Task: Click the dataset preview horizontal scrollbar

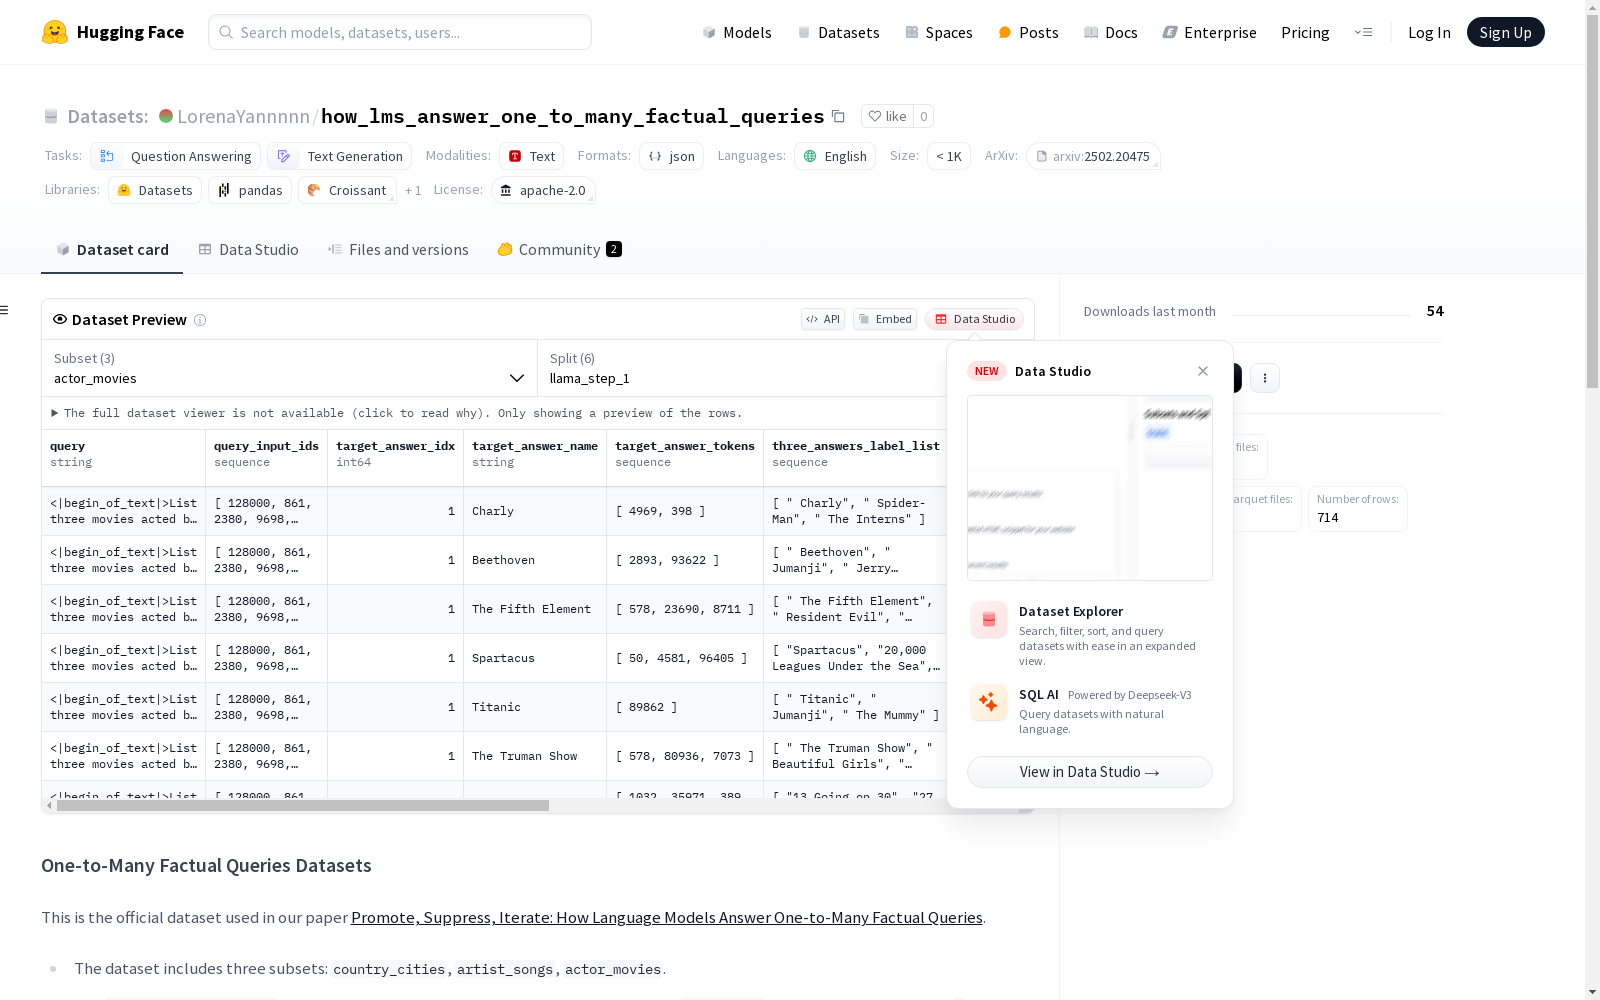Action: click(x=303, y=805)
